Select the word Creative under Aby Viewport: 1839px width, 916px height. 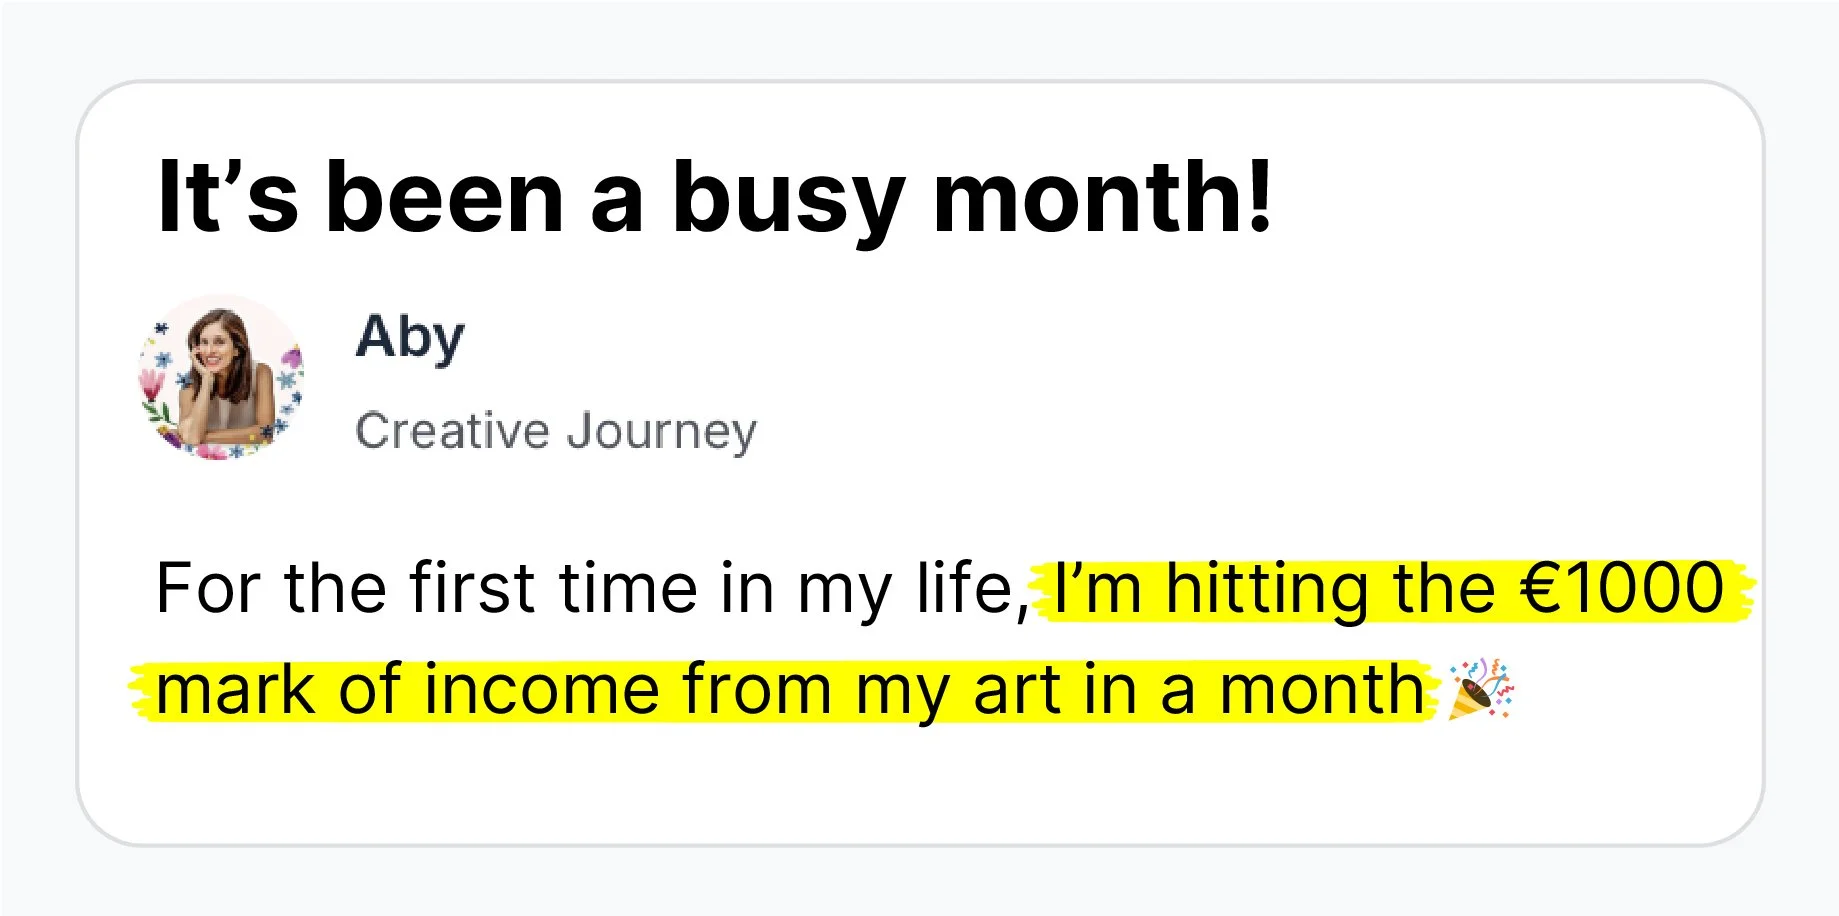(x=453, y=430)
